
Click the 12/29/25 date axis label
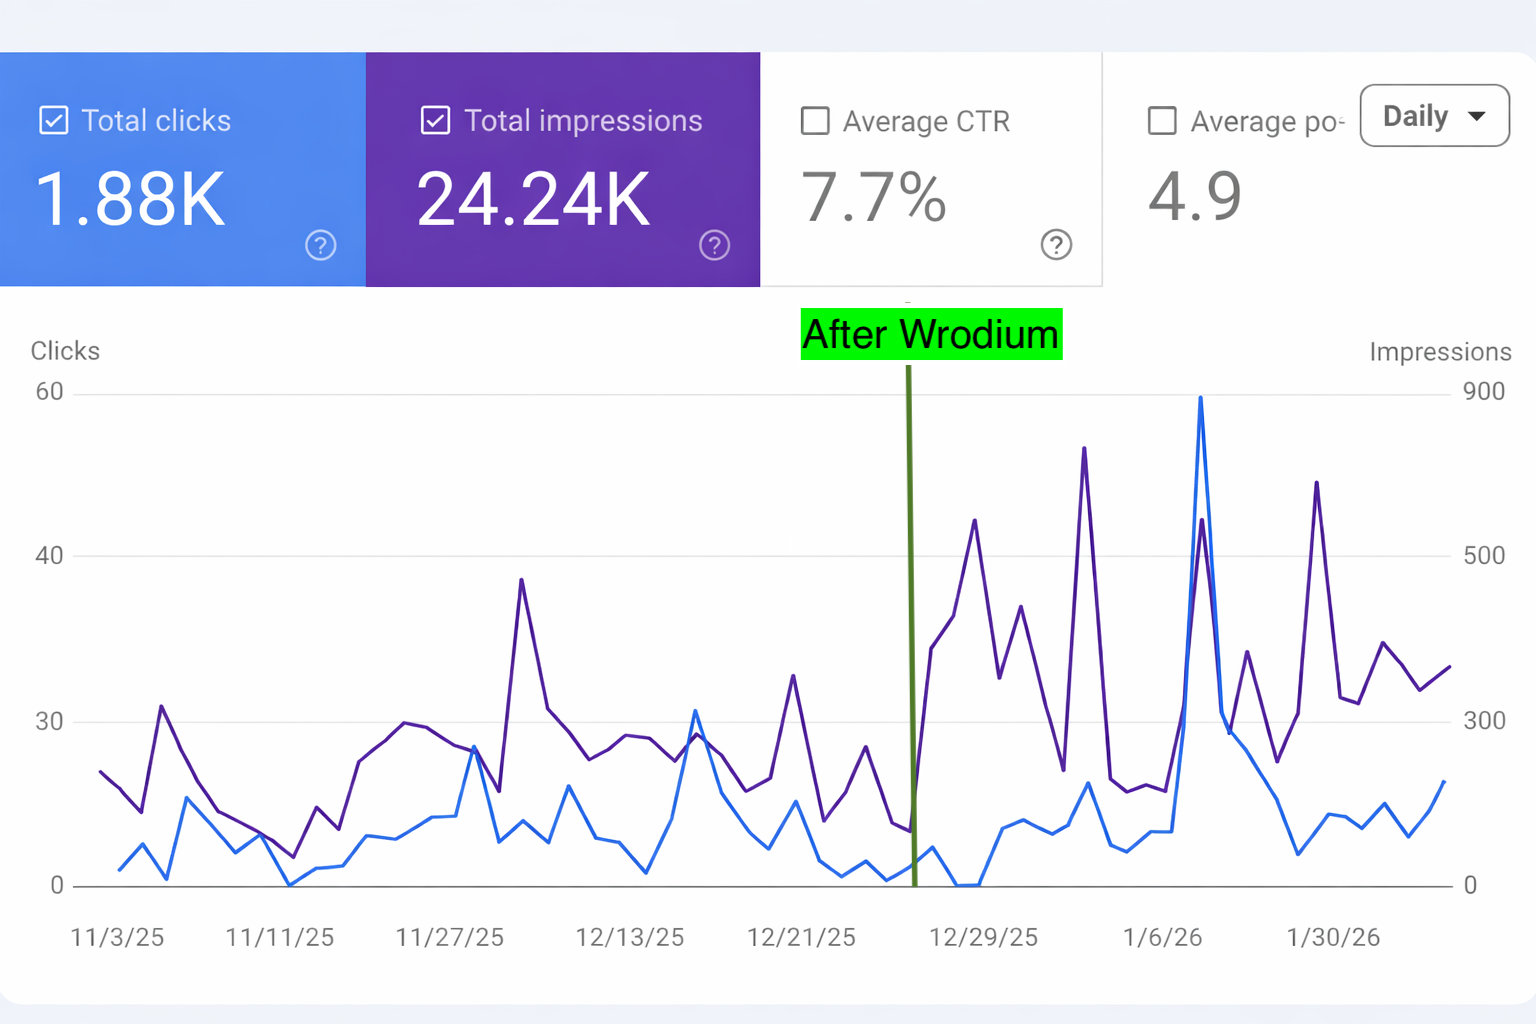[983, 937]
